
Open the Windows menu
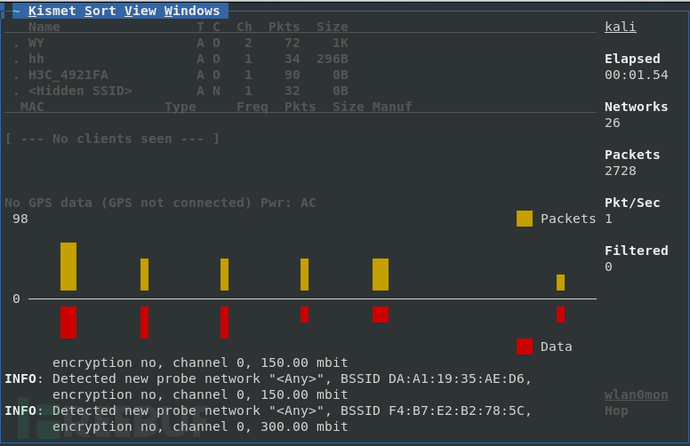(192, 11)
